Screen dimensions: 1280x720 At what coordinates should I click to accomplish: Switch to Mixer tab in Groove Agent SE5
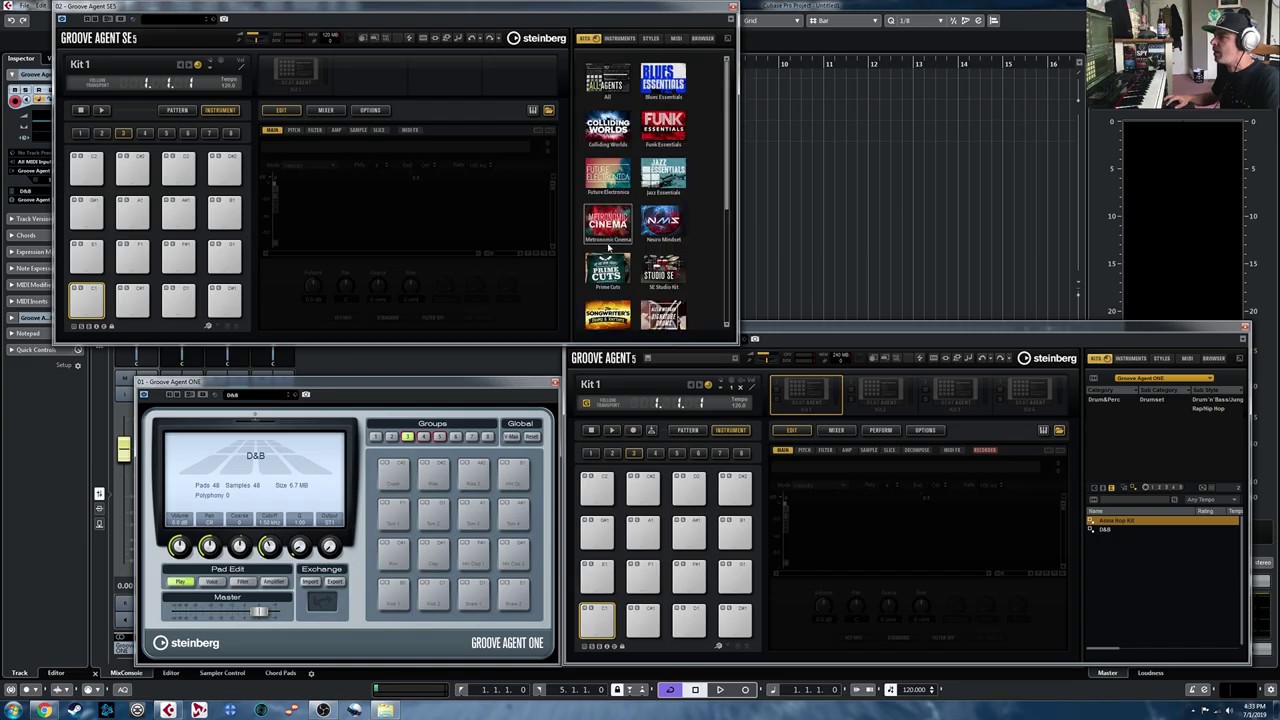coord(326,110)
